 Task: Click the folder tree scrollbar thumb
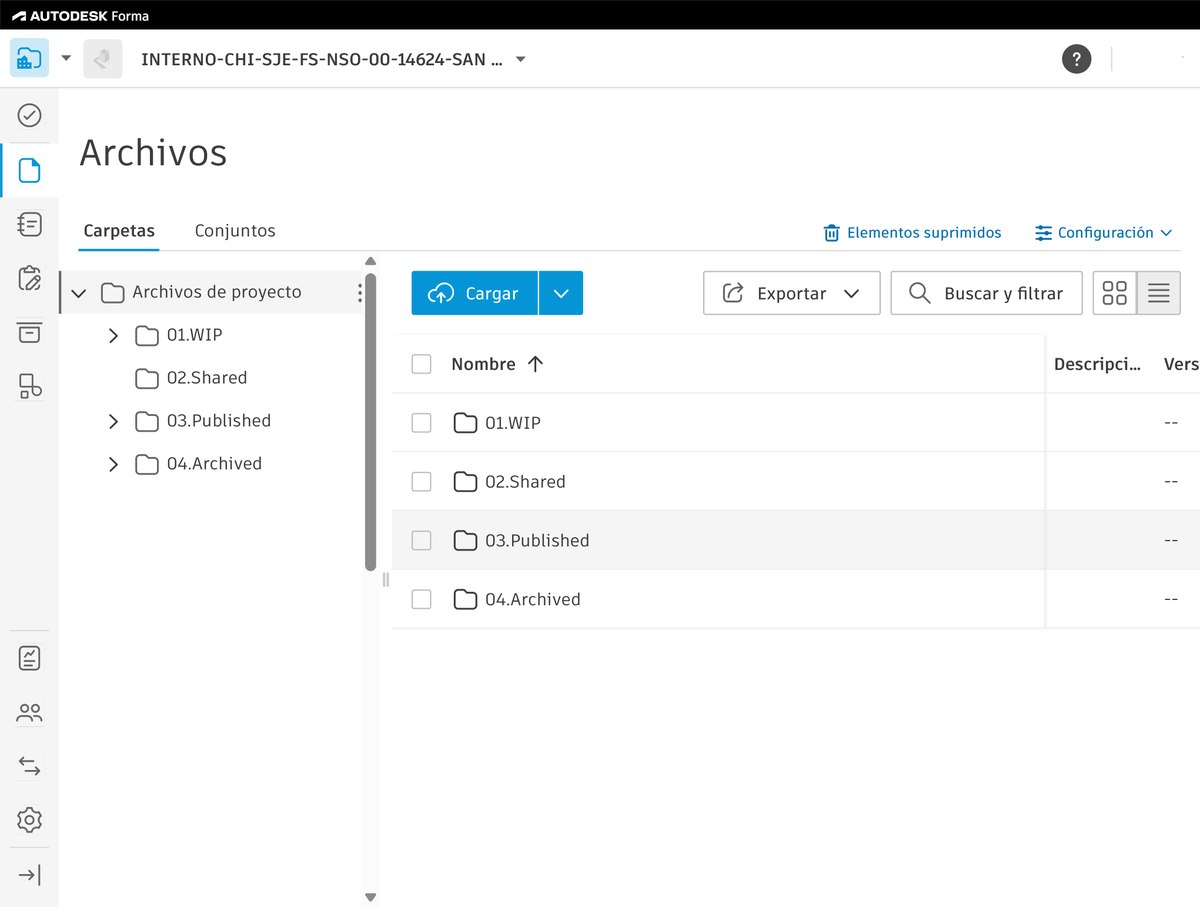tap(371, 422)
